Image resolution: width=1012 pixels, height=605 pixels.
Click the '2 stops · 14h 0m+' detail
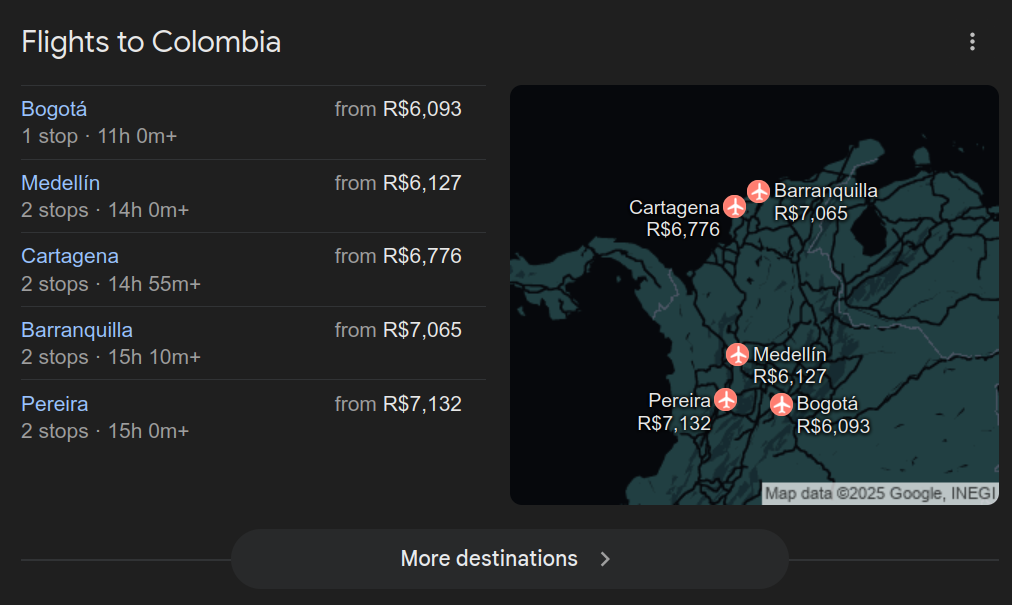[x=105, y=210]
